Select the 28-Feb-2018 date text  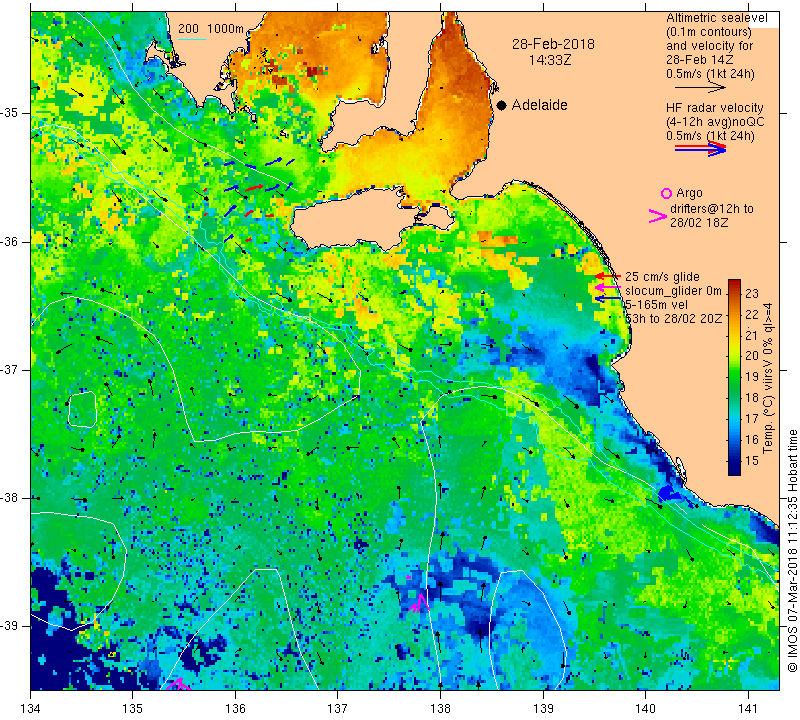pyautogui.click(x=553, y=44)
